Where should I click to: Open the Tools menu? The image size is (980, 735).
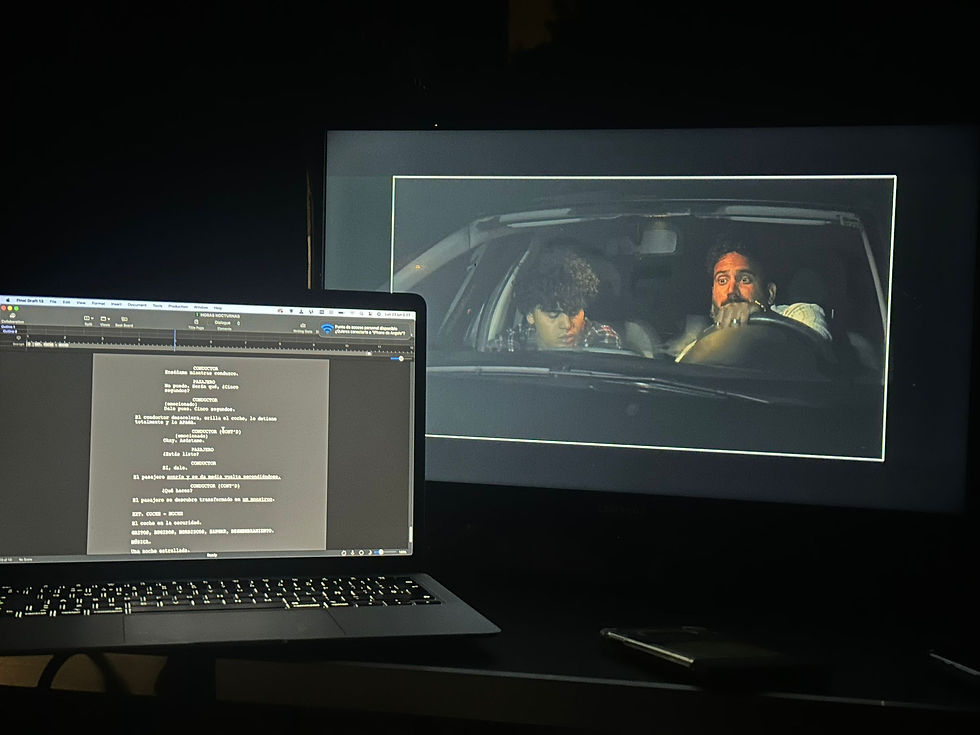(158, 306)
